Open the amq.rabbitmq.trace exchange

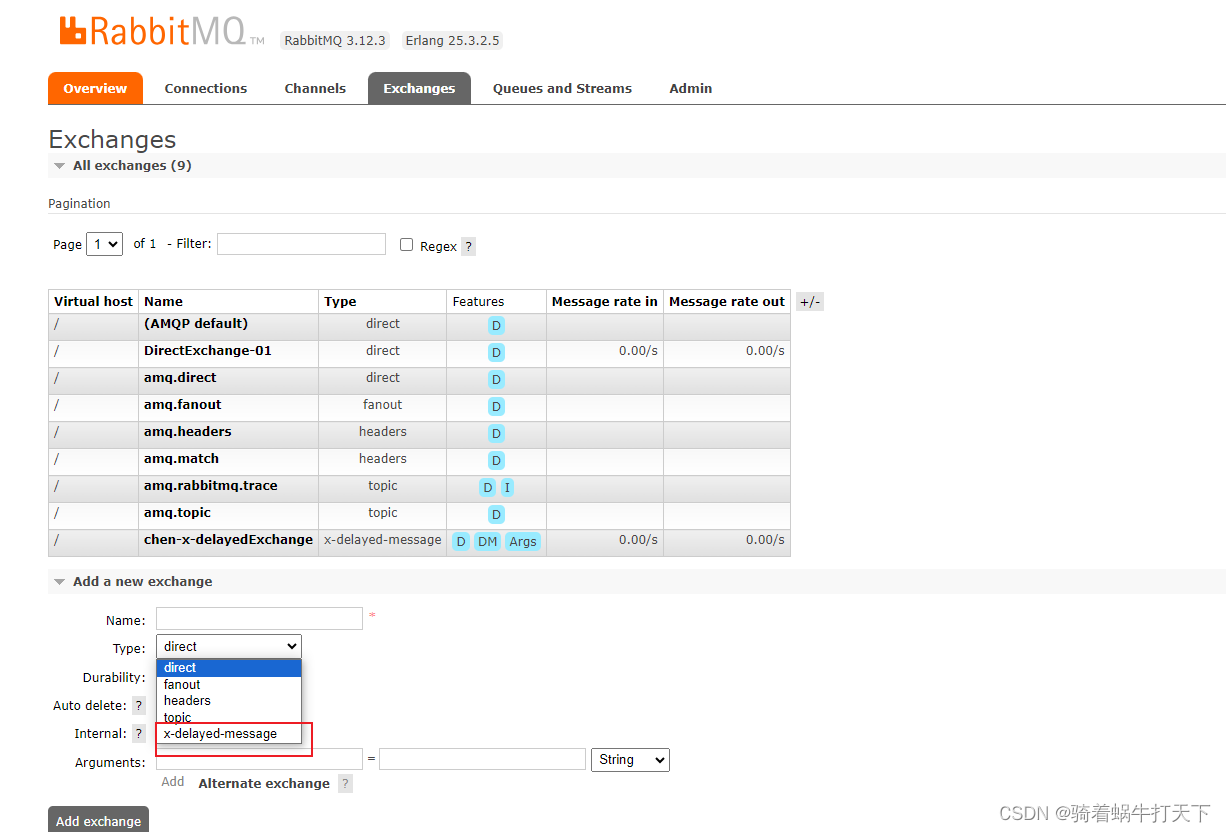[211, 486]
